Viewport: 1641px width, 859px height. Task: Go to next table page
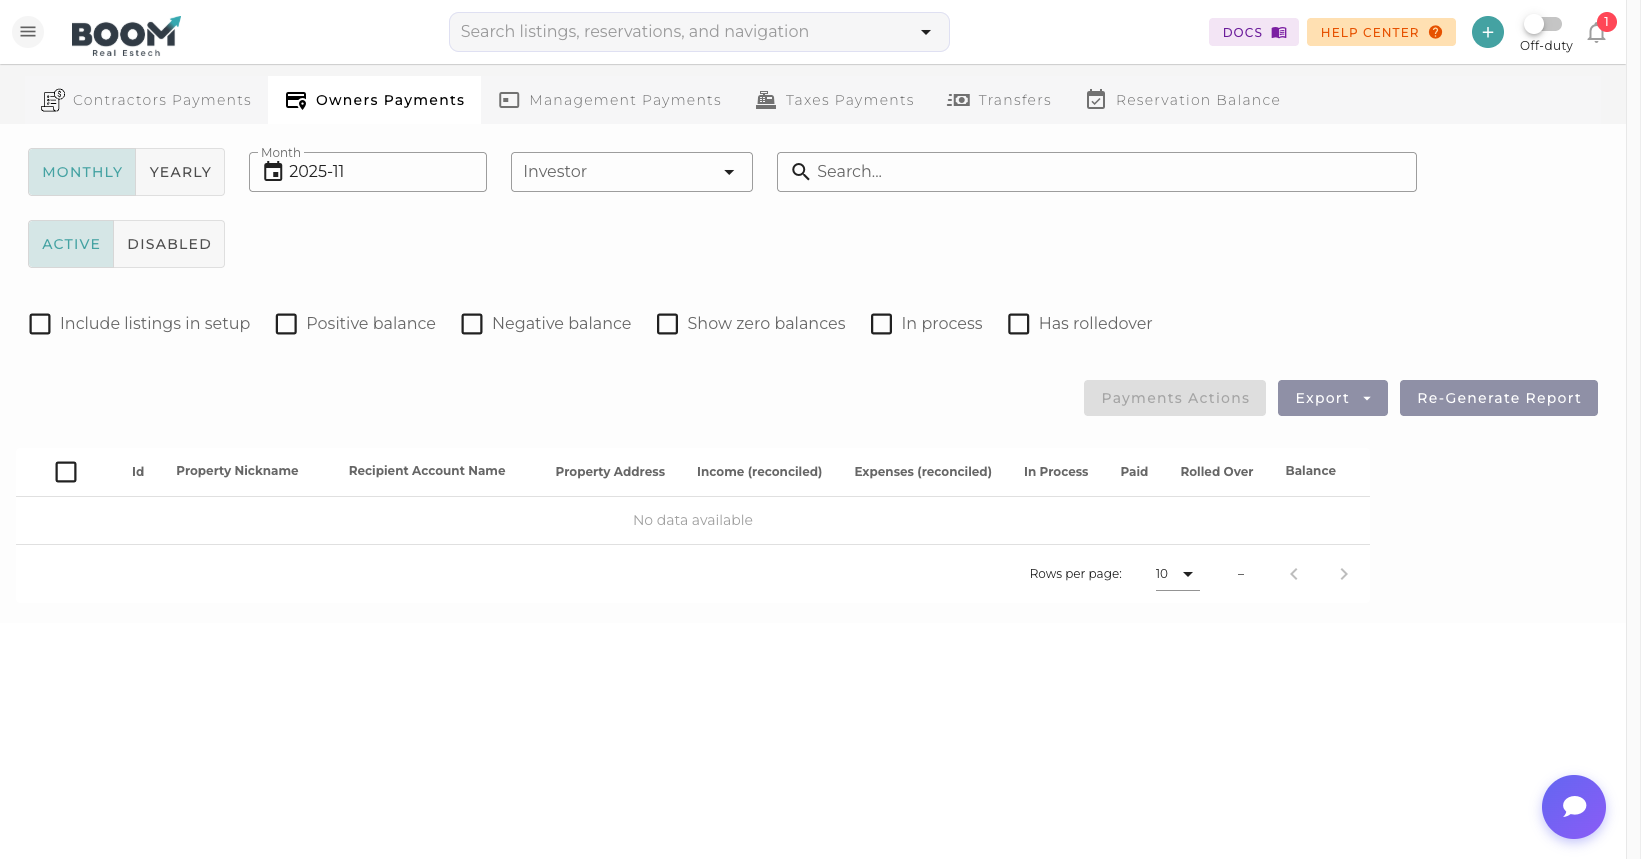(x=1344, y=574)
